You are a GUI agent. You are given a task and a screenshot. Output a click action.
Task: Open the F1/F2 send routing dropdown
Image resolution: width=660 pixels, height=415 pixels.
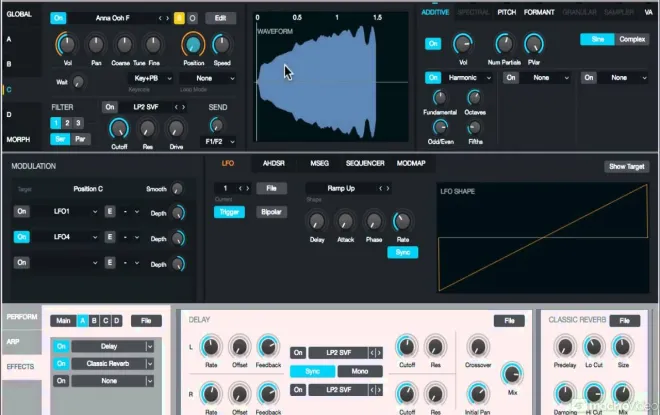point(218,142)
